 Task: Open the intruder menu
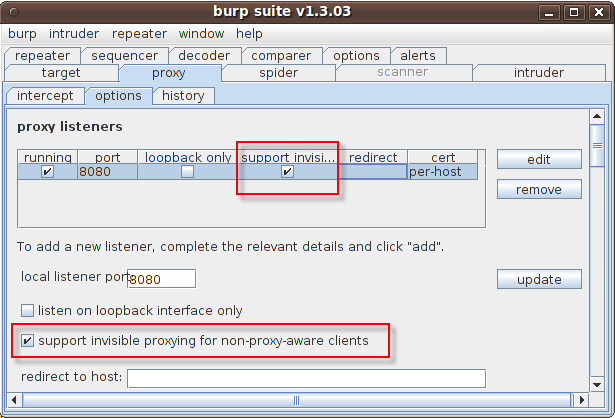74,34
